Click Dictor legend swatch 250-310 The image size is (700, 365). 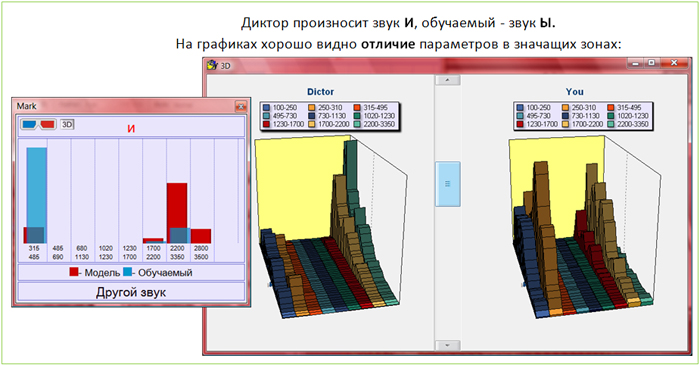point(312,108)
